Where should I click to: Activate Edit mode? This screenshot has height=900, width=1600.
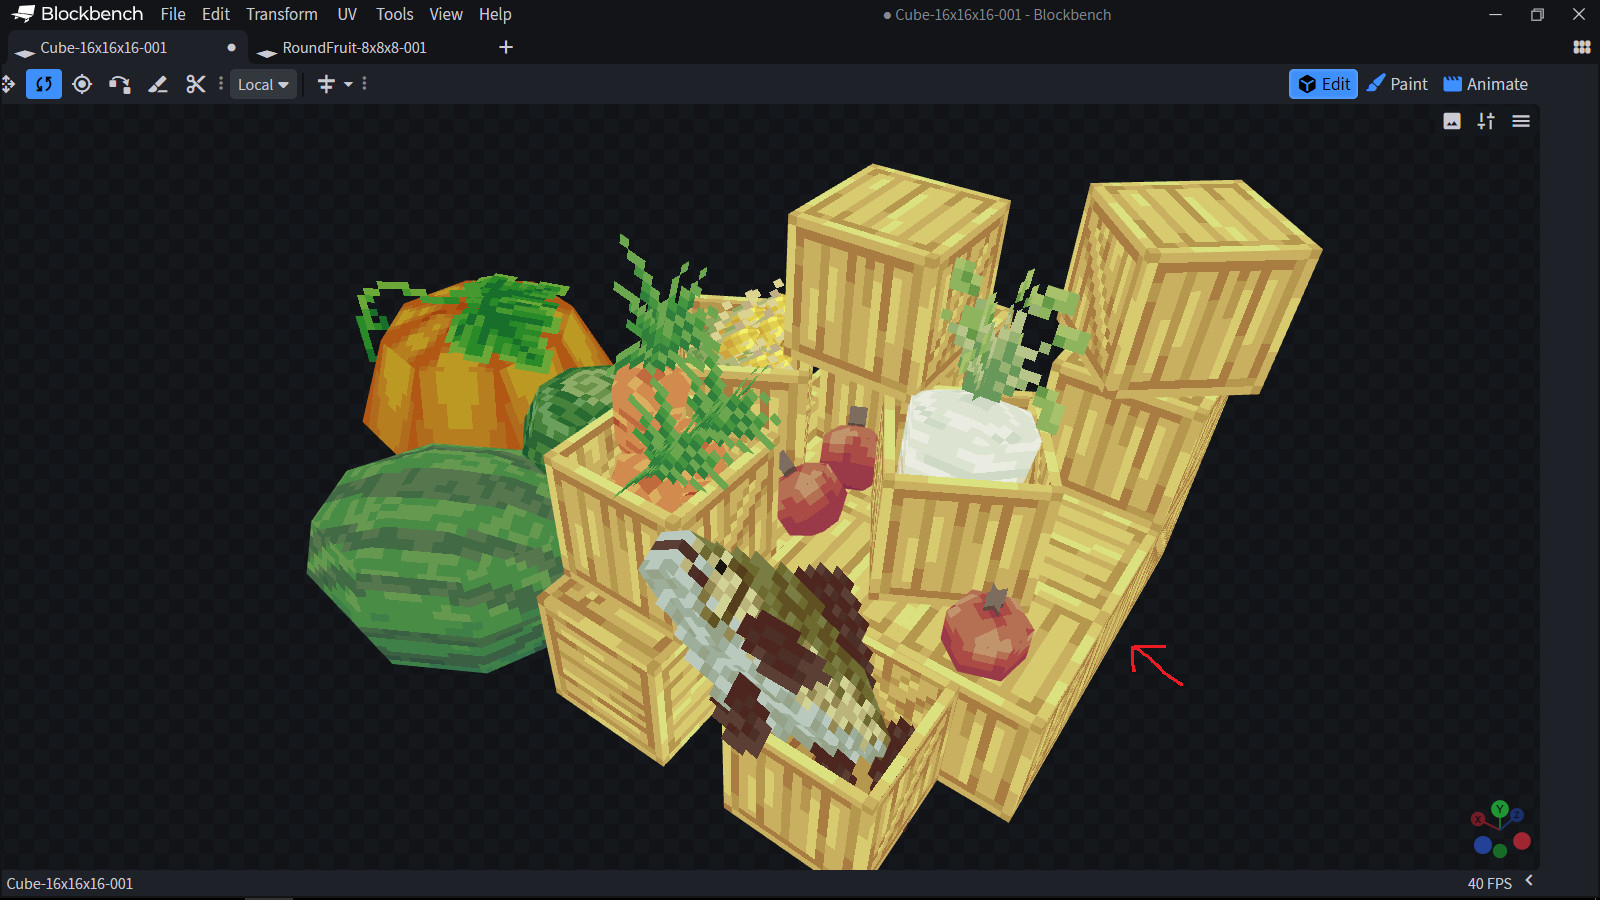coord(1323,84)
